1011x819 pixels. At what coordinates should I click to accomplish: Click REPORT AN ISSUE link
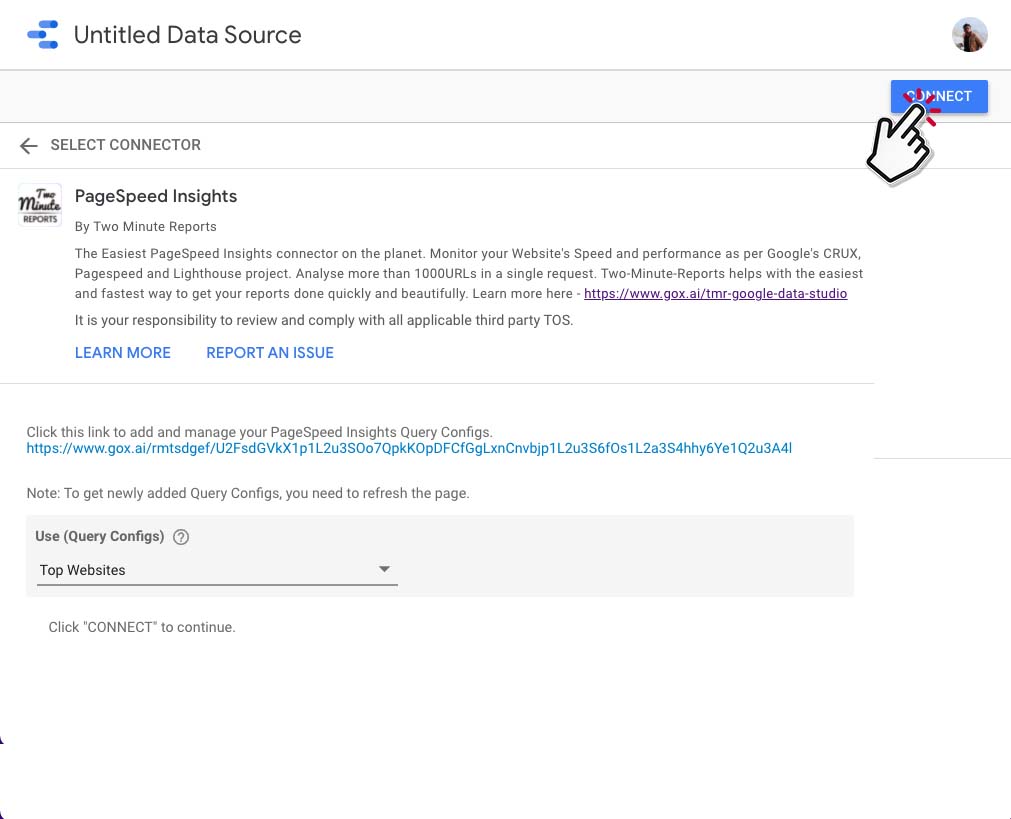click(270, 353)
